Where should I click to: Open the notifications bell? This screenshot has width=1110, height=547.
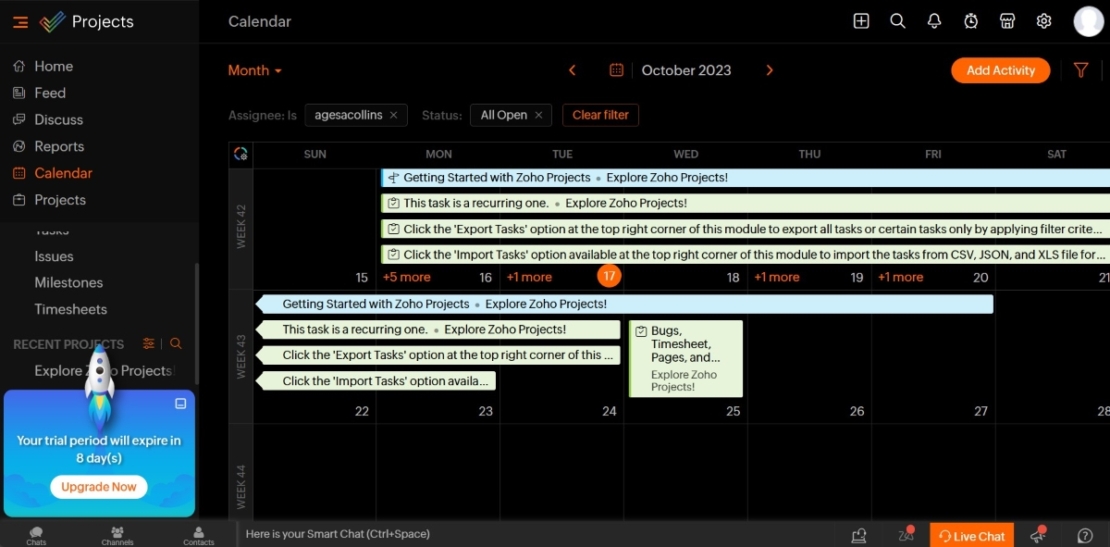tap(934, 21)
